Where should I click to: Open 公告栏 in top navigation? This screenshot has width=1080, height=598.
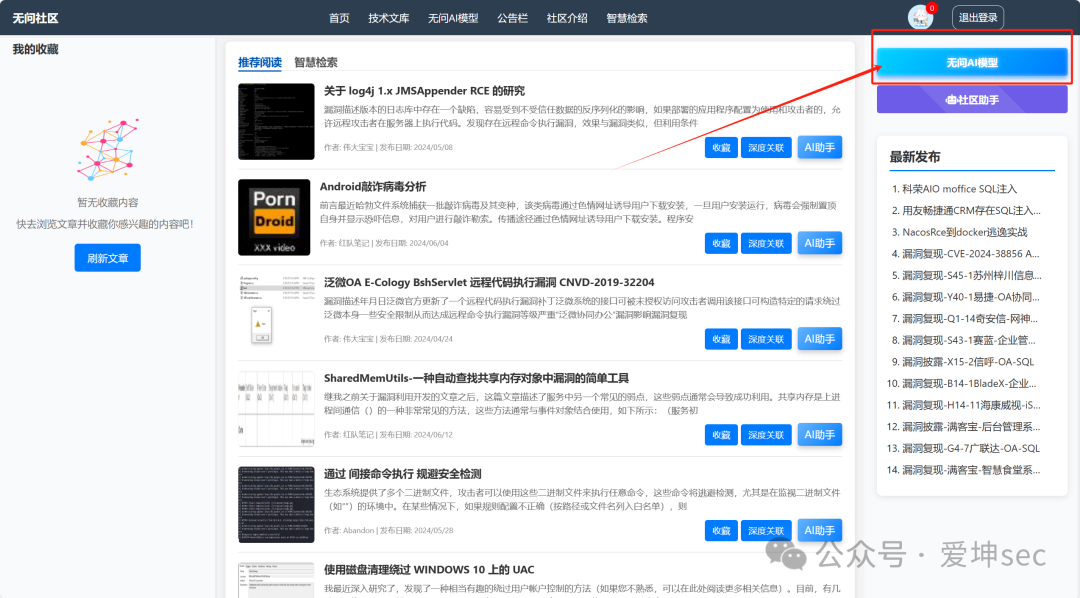coord(512,18)
